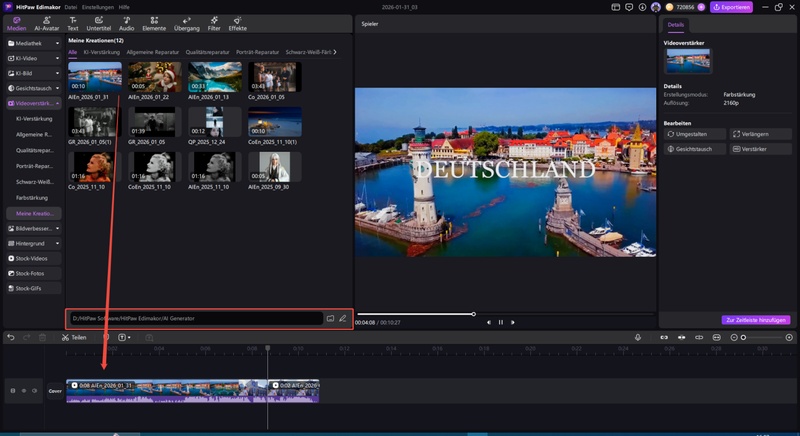Viewport: 800px width, 436px height.
Task: Zoom out the timeline with minus icon
Action: point(734,338)
